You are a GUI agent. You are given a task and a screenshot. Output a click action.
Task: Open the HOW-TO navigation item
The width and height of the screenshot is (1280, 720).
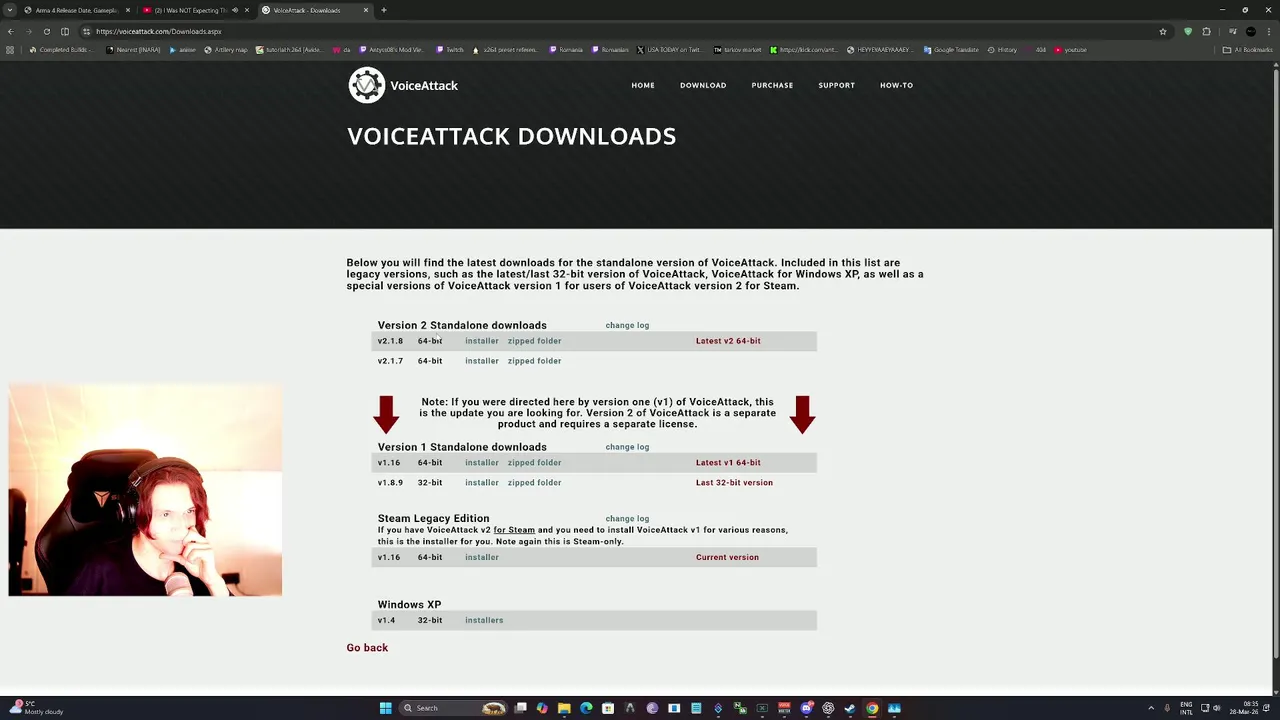pos(896,85)
